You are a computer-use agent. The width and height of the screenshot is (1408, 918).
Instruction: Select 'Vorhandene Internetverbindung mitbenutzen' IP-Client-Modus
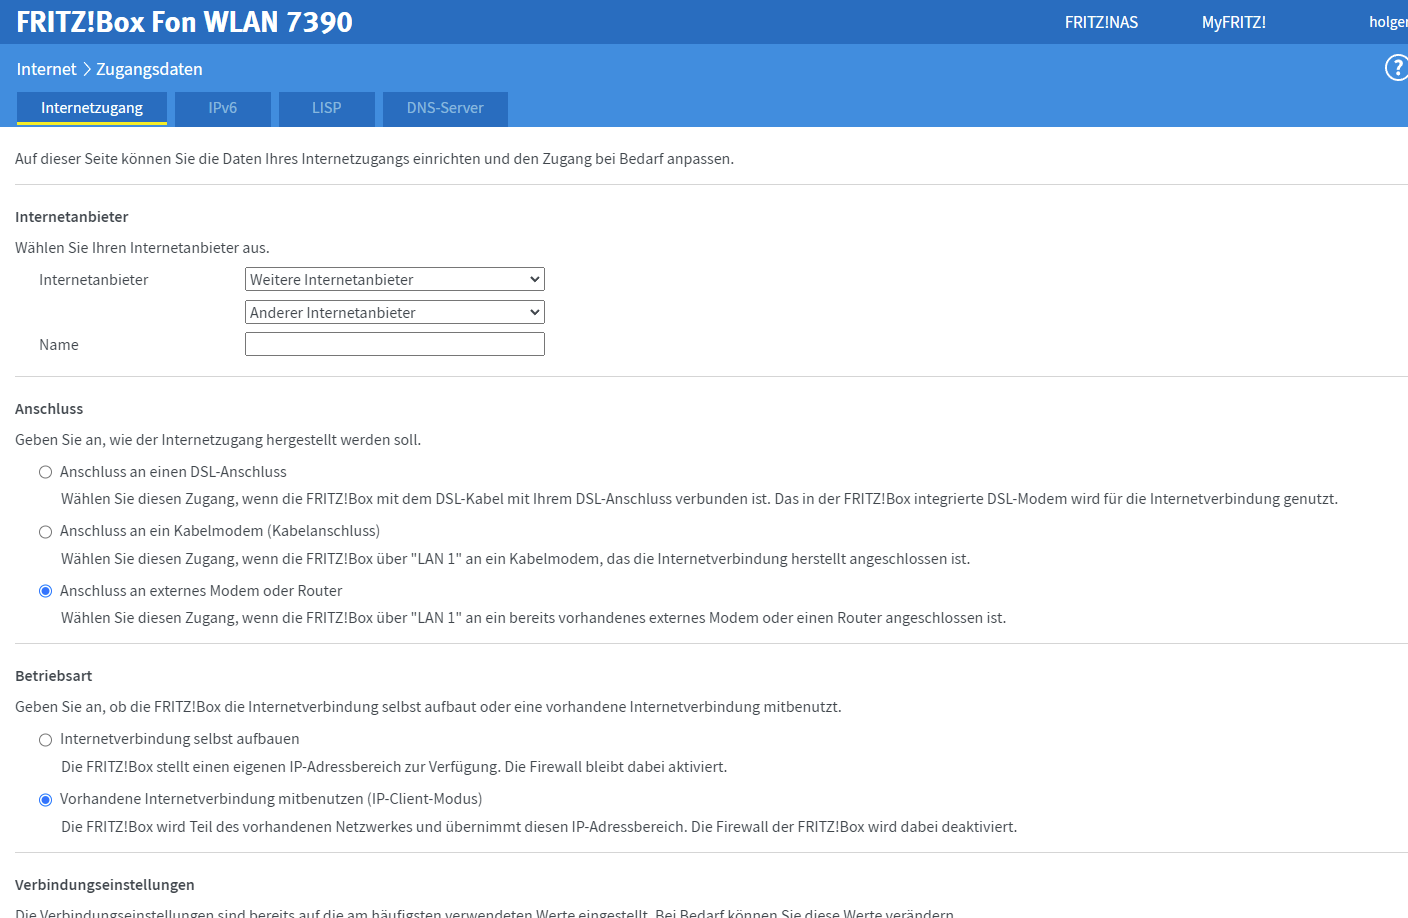pos(45,800)
